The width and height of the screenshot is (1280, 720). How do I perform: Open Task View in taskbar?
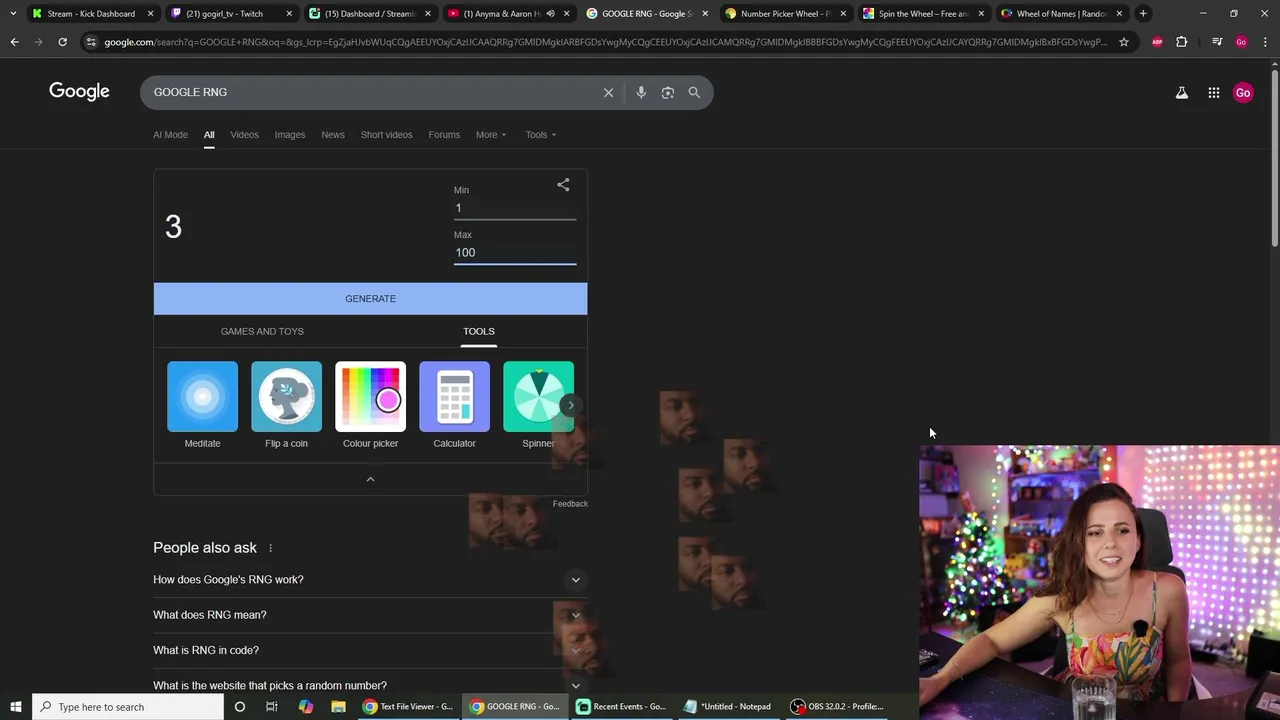(x=272, y=707)
